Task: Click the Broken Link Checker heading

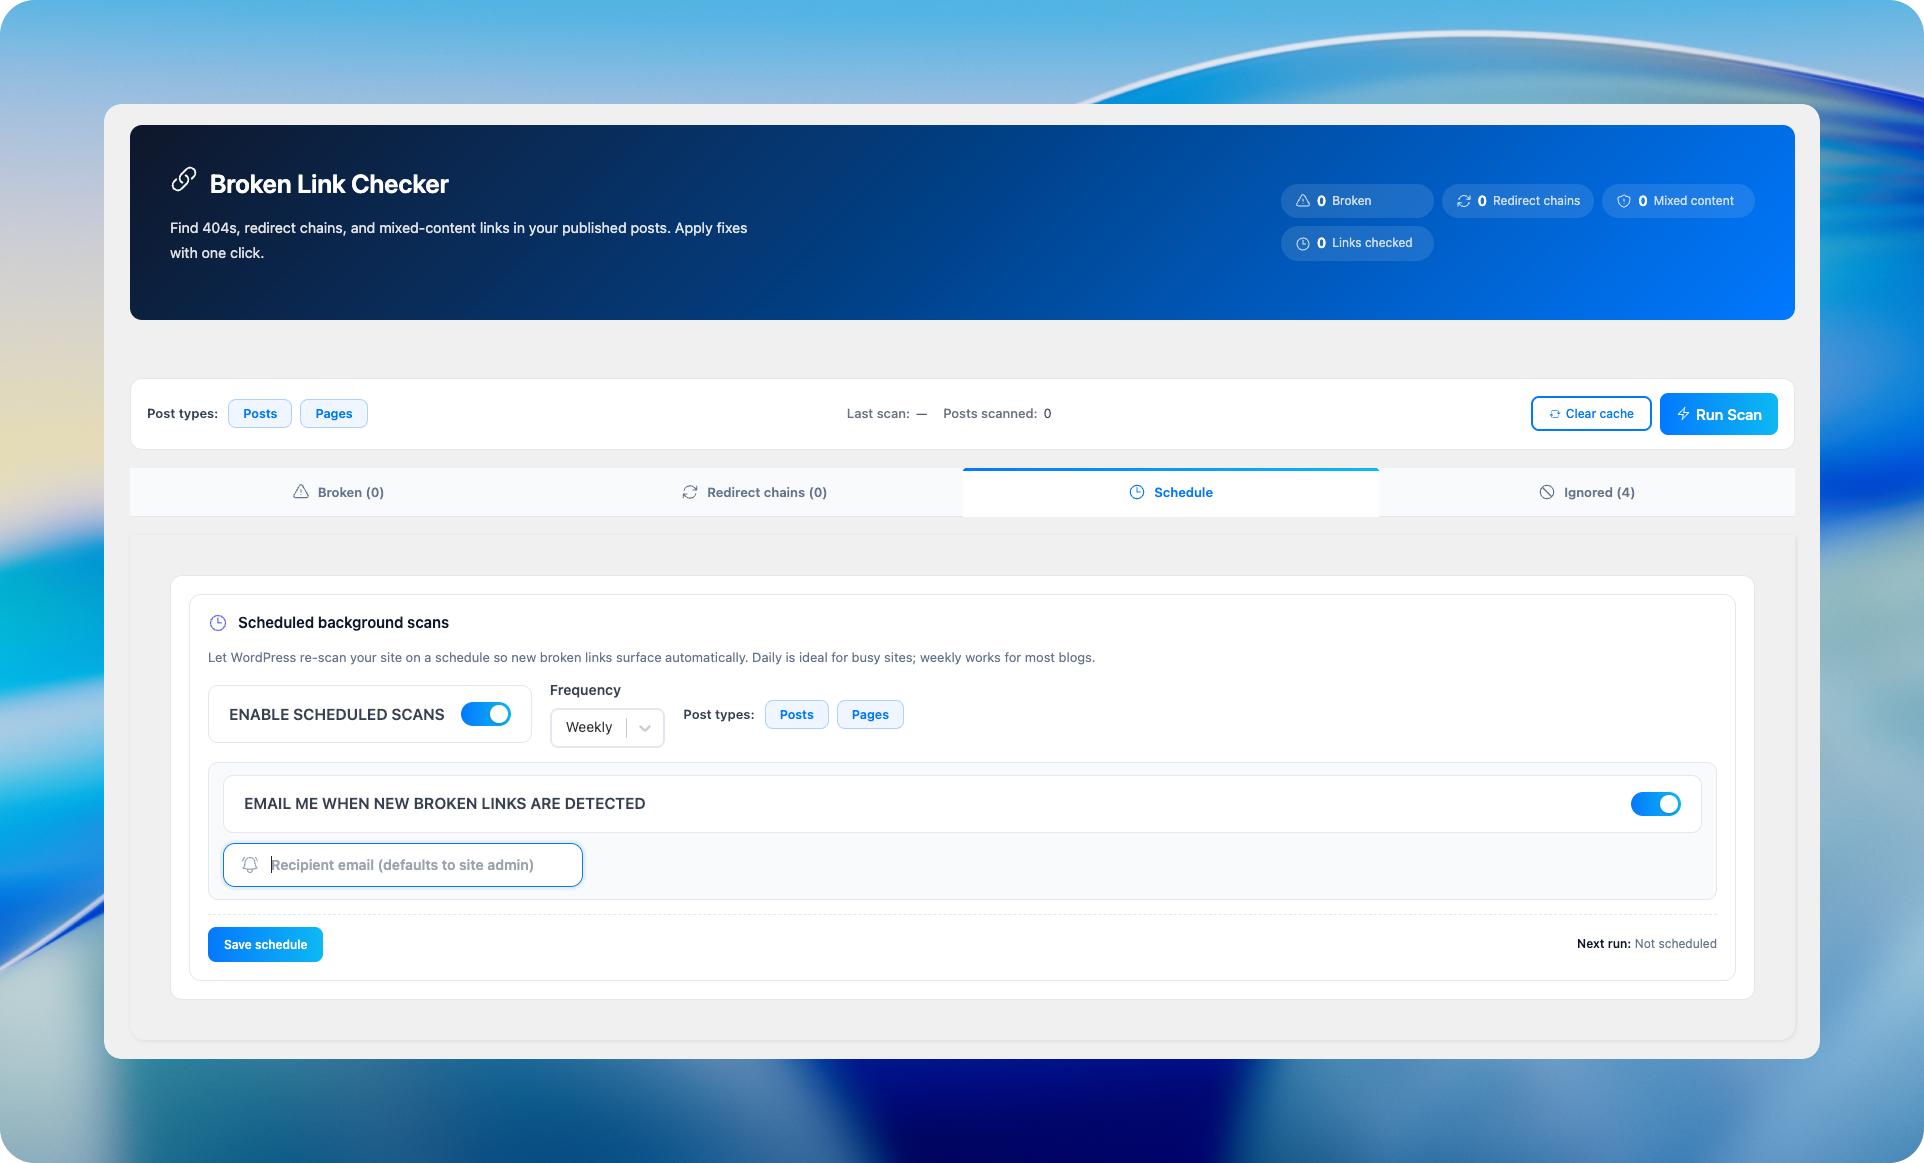Action: tap(329, 184)
